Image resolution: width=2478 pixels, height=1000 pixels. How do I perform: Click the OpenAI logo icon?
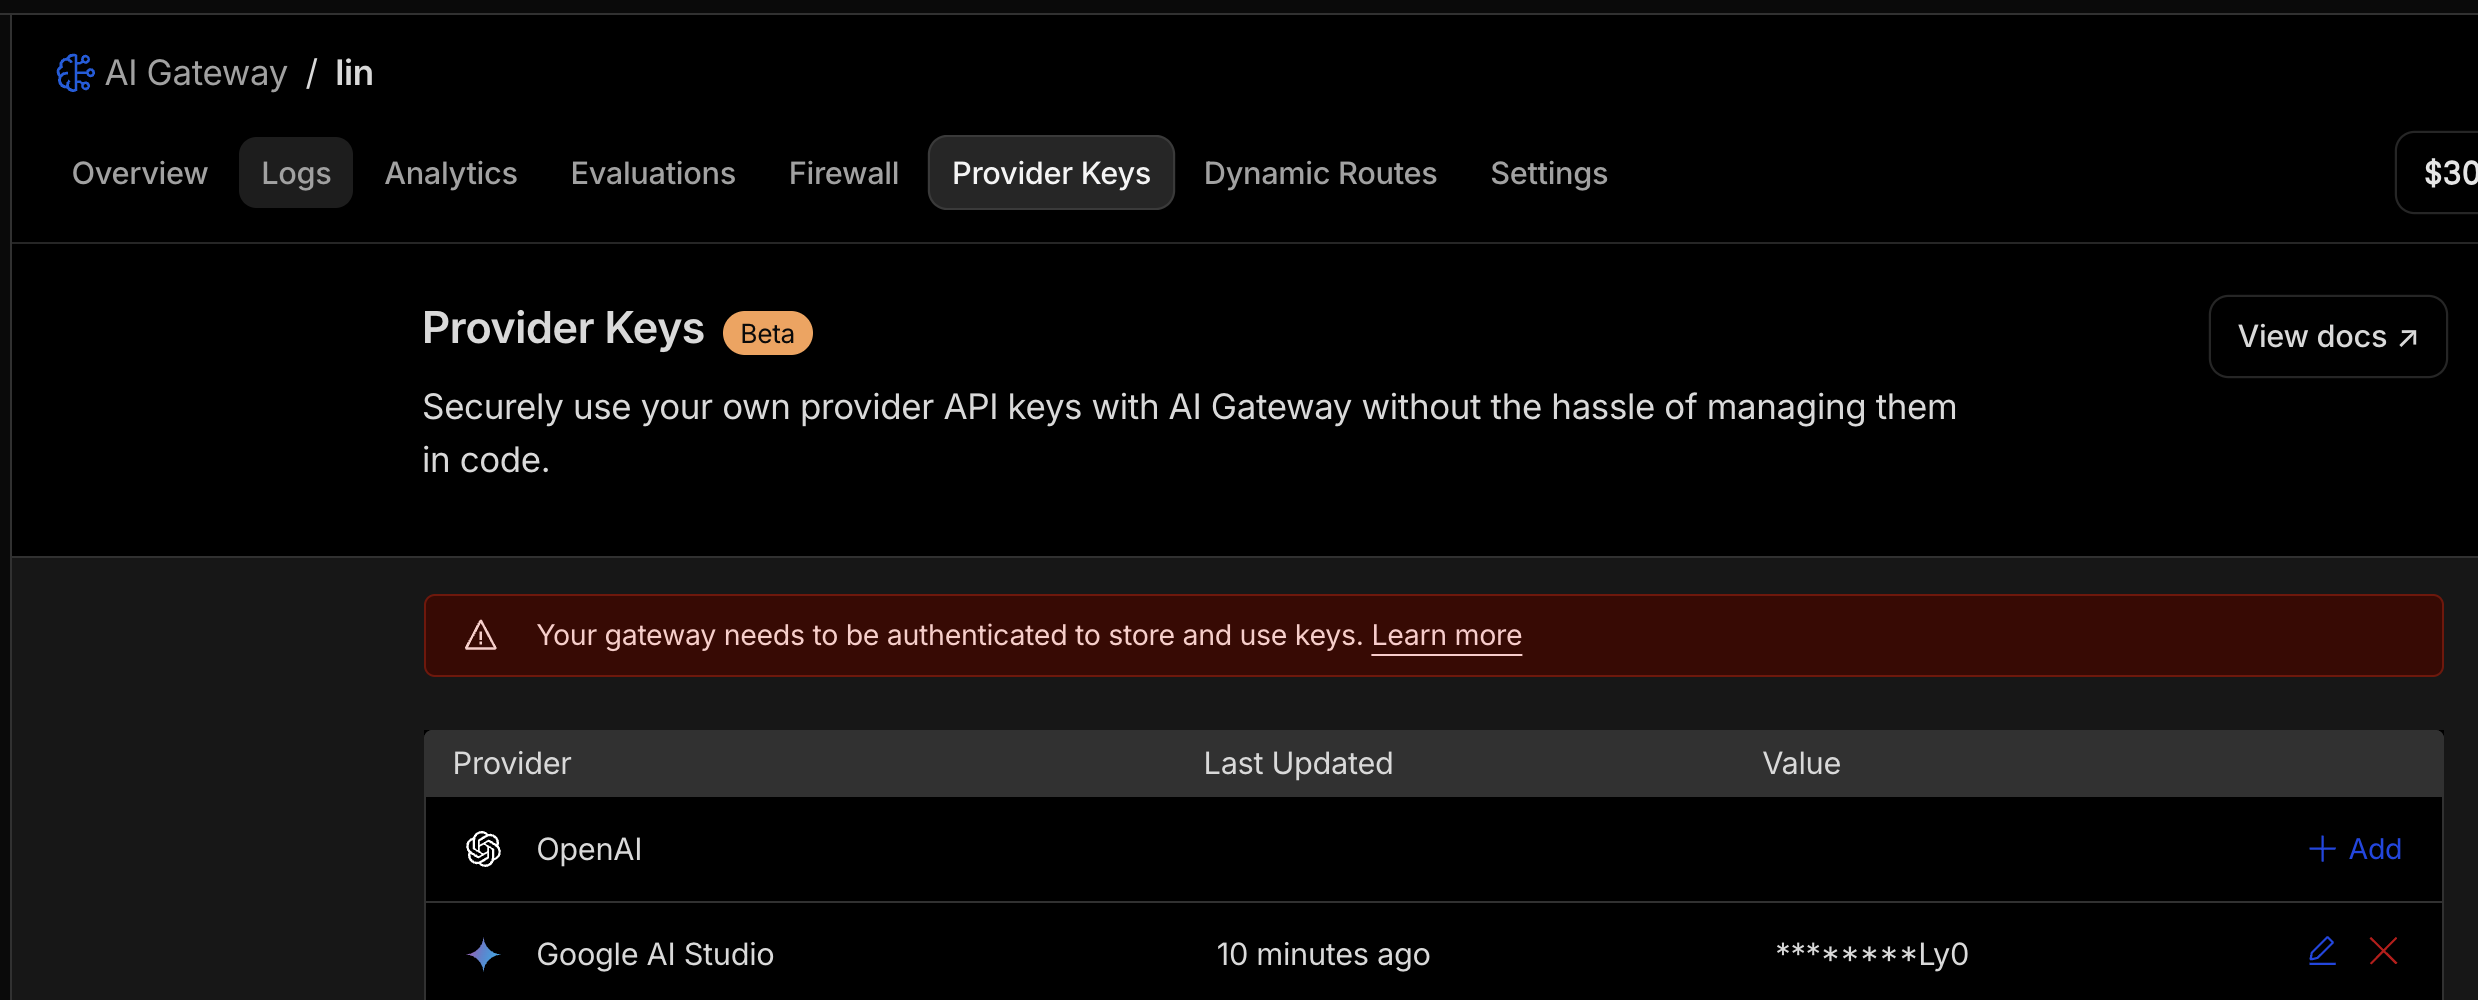click(484, 849)
